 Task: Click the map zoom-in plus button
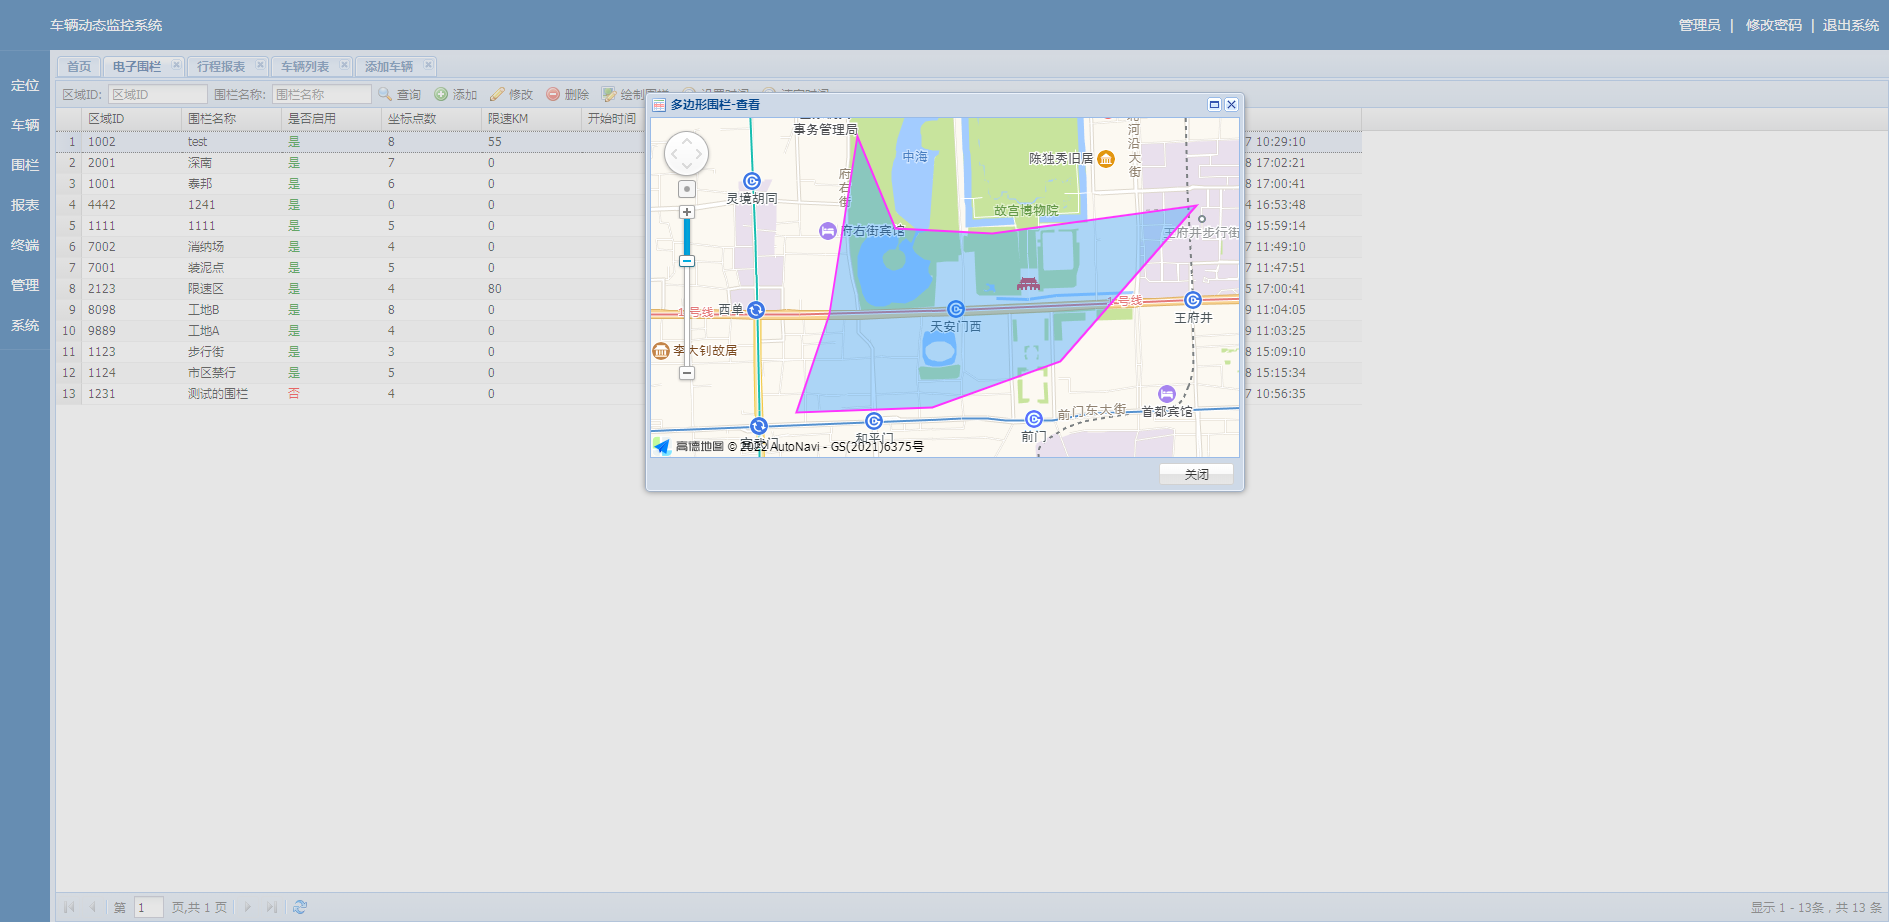687,212
